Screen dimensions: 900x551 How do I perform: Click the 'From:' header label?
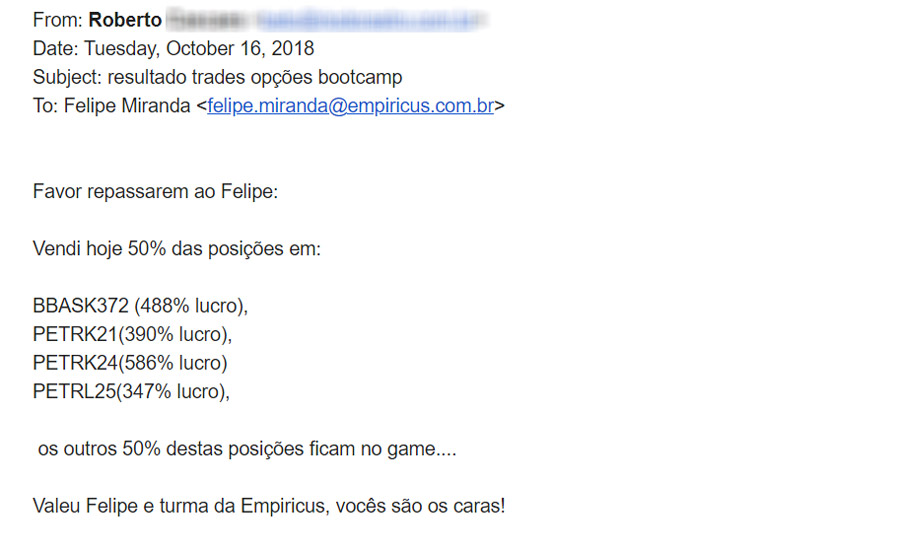point(58,20)
